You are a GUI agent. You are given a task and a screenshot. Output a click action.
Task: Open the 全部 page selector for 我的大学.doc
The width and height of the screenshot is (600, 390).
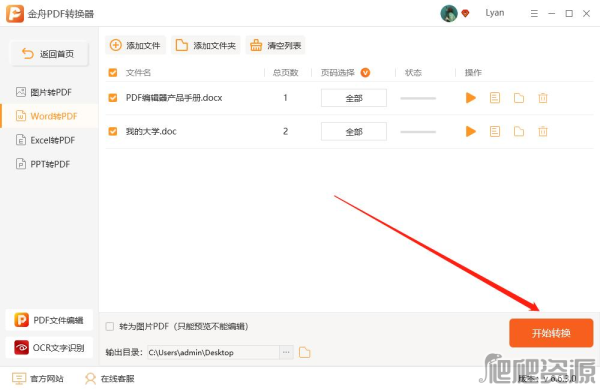click(354, 132)
